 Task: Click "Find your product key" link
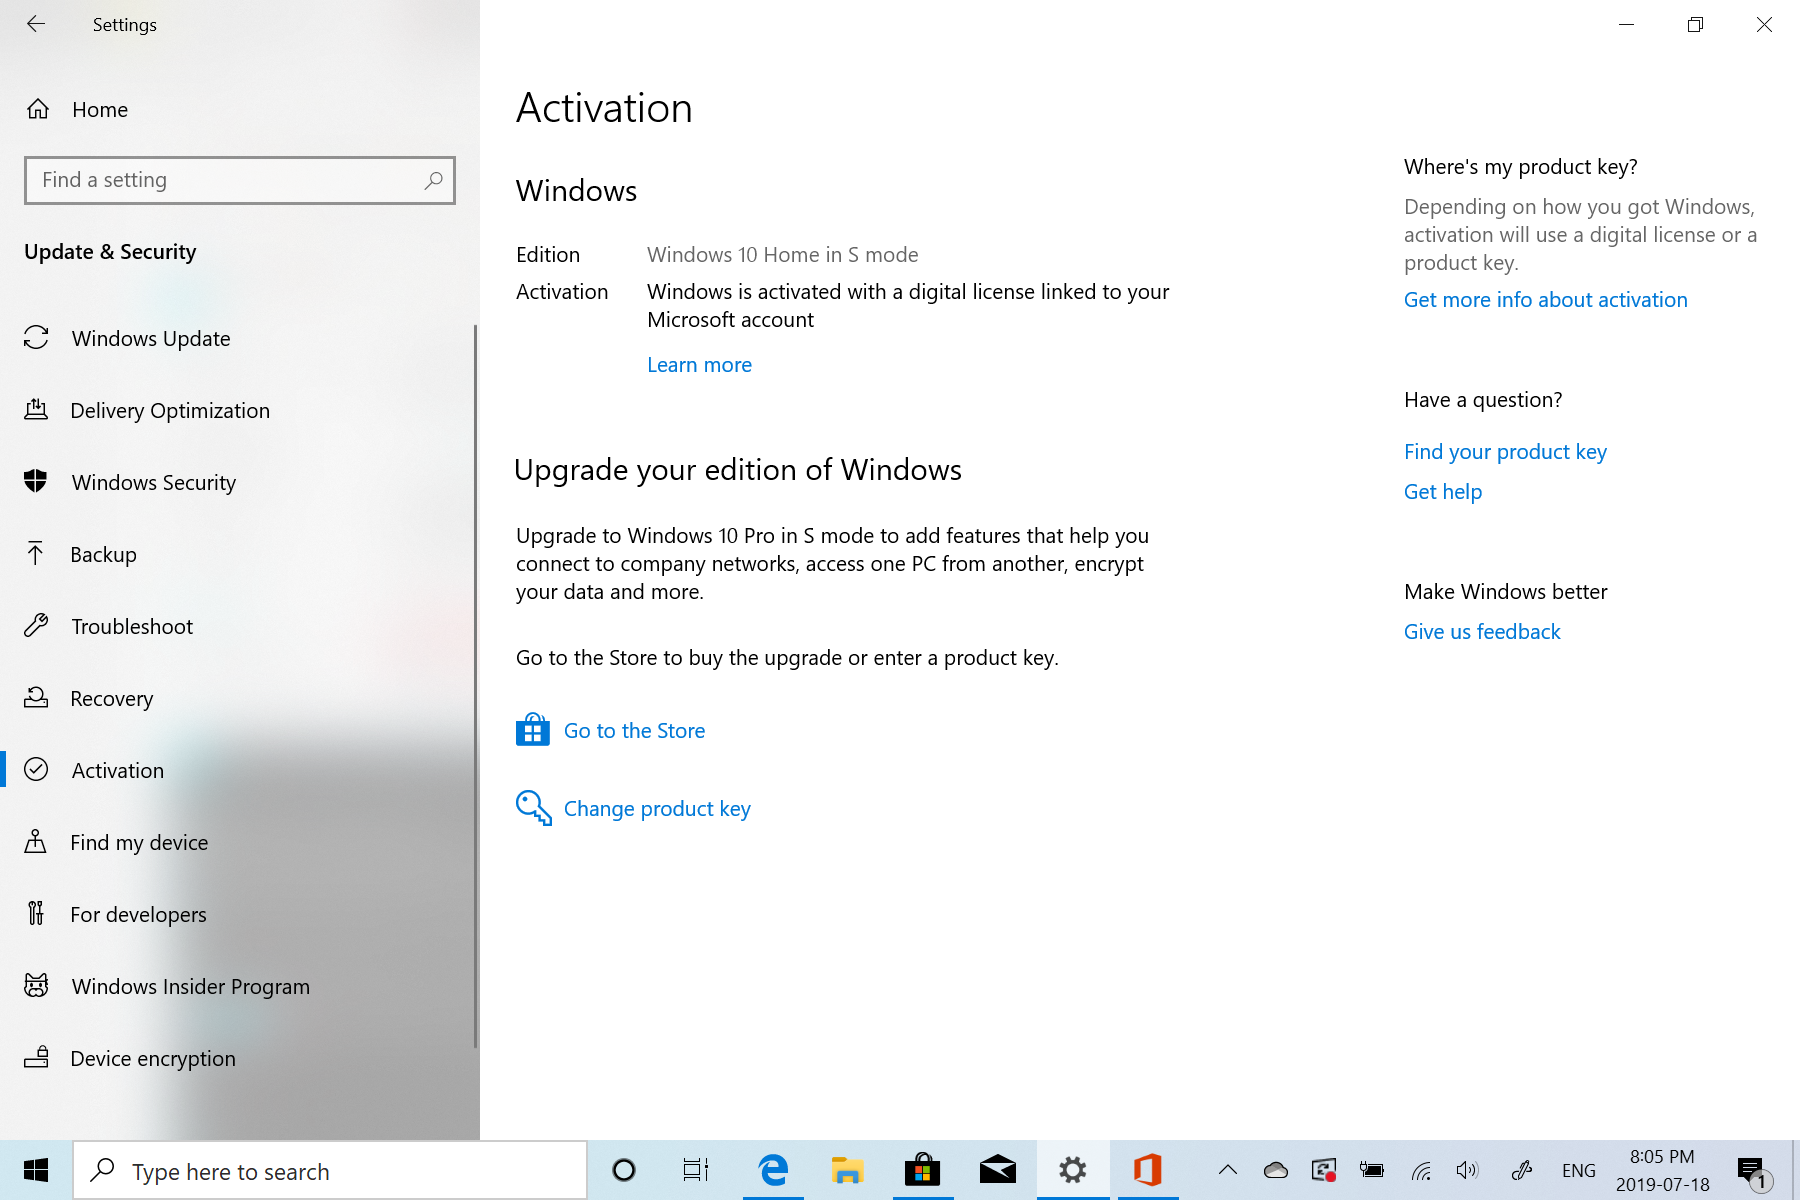tap(1505, 451)
